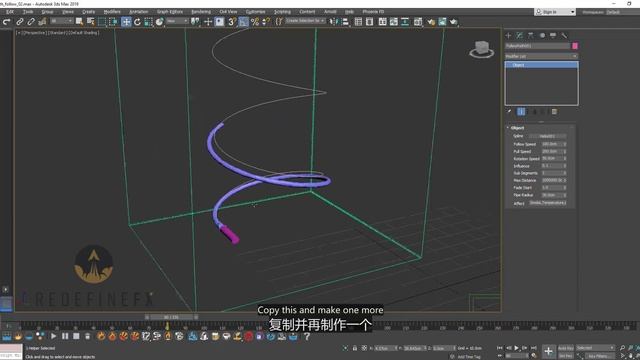
Task: Select the Unlink Selection tool (second chain icon)
Action: (31, 22)
